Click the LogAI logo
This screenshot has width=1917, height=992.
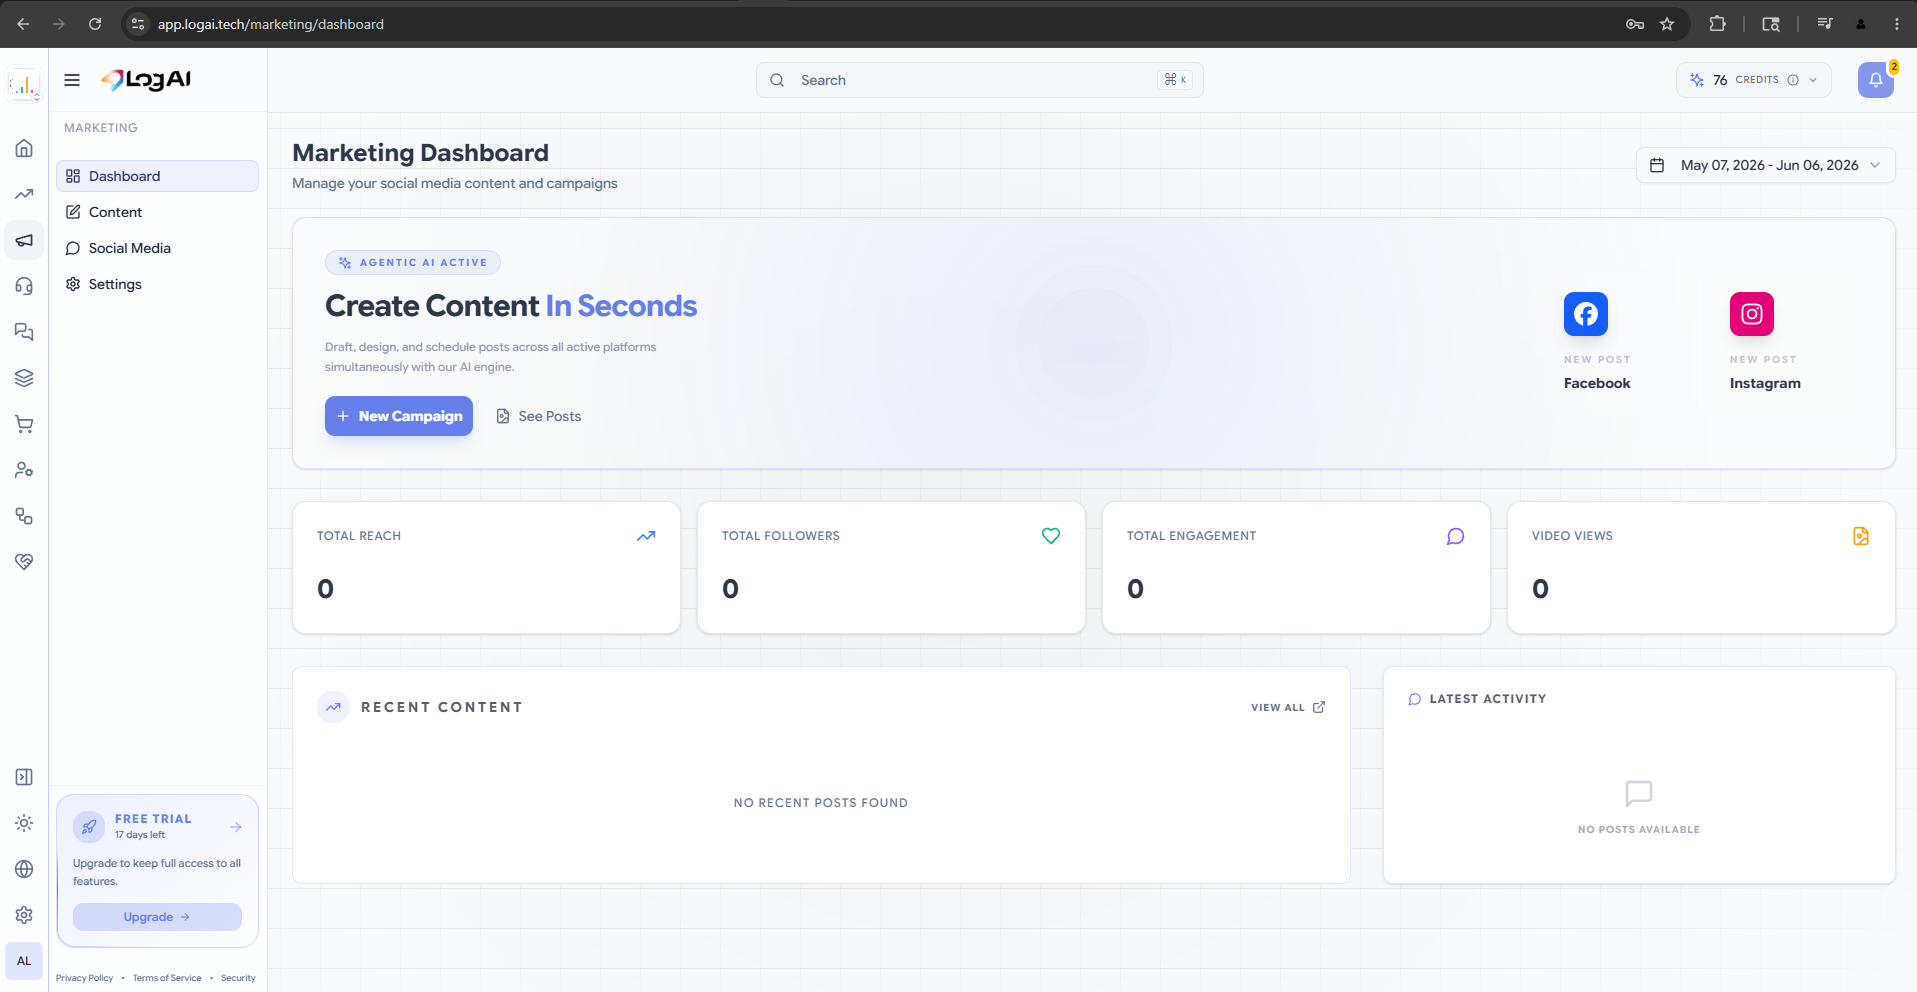pyautogui.click(x=146, y=80)
